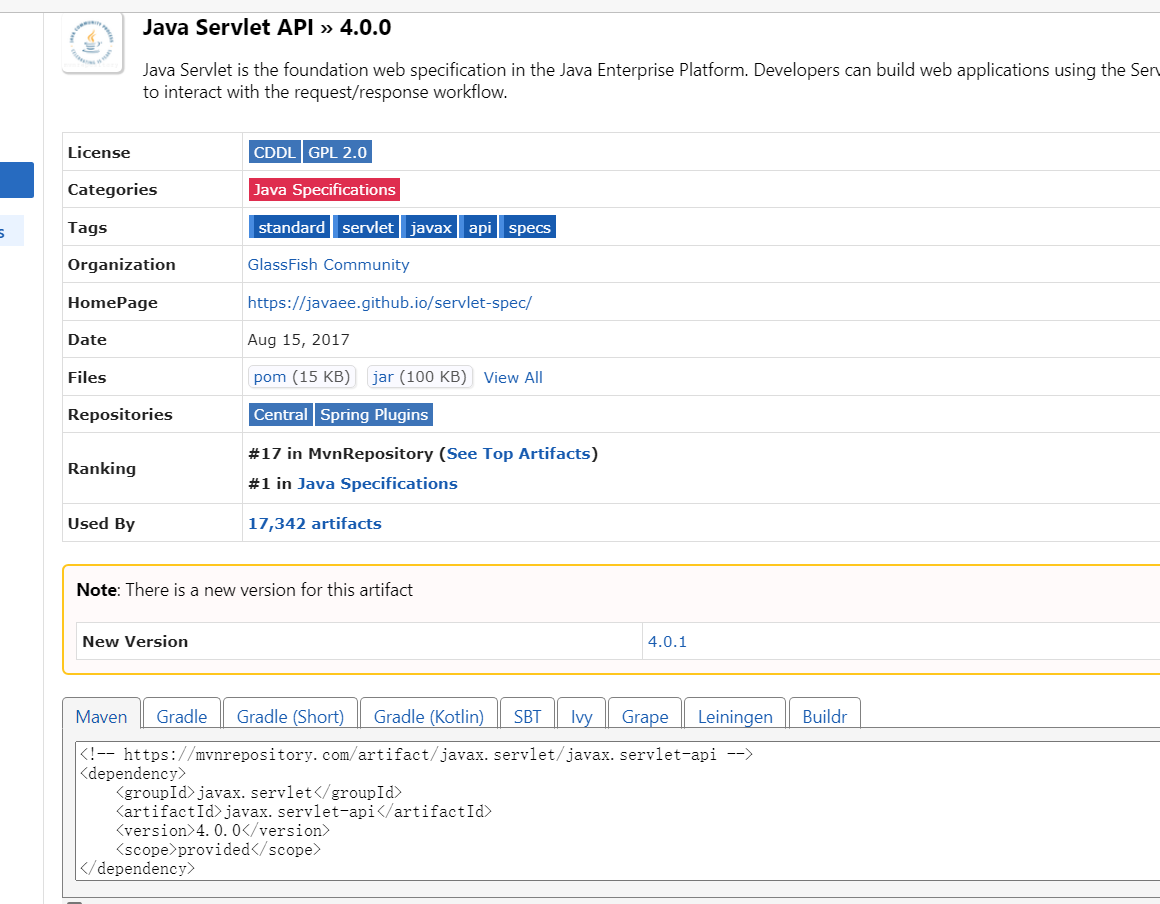This screenshot has width=1160, height=904.
Task: Open GlassFish Community organization link
Action: tap(328, 265)
